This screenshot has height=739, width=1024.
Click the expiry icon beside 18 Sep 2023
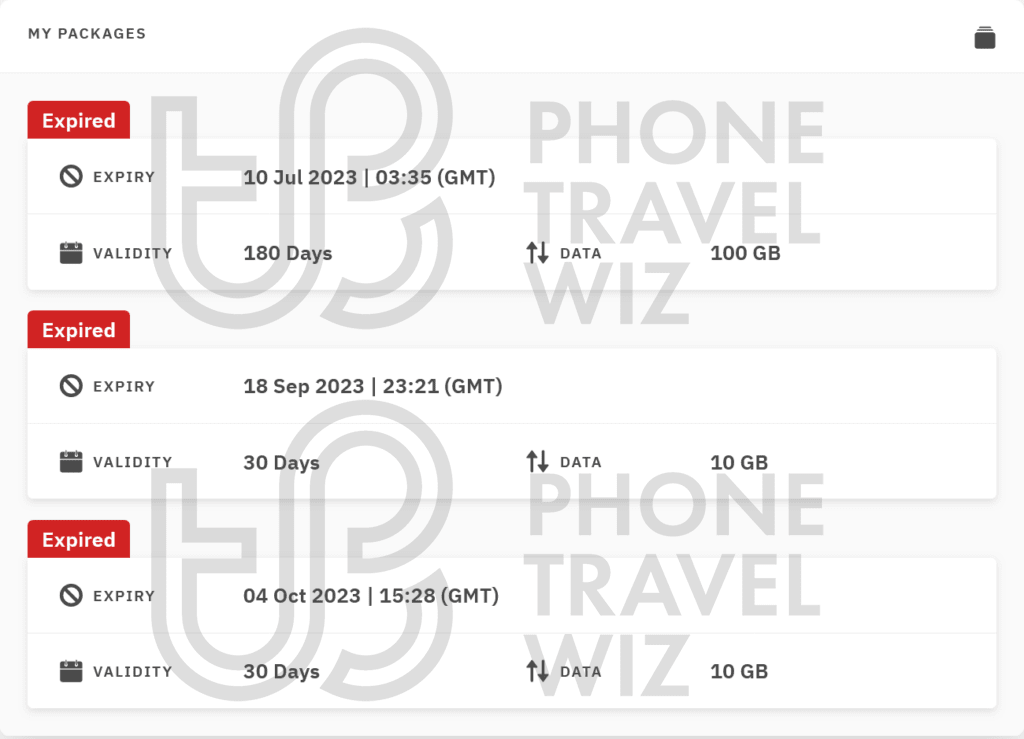pos(70,386)
